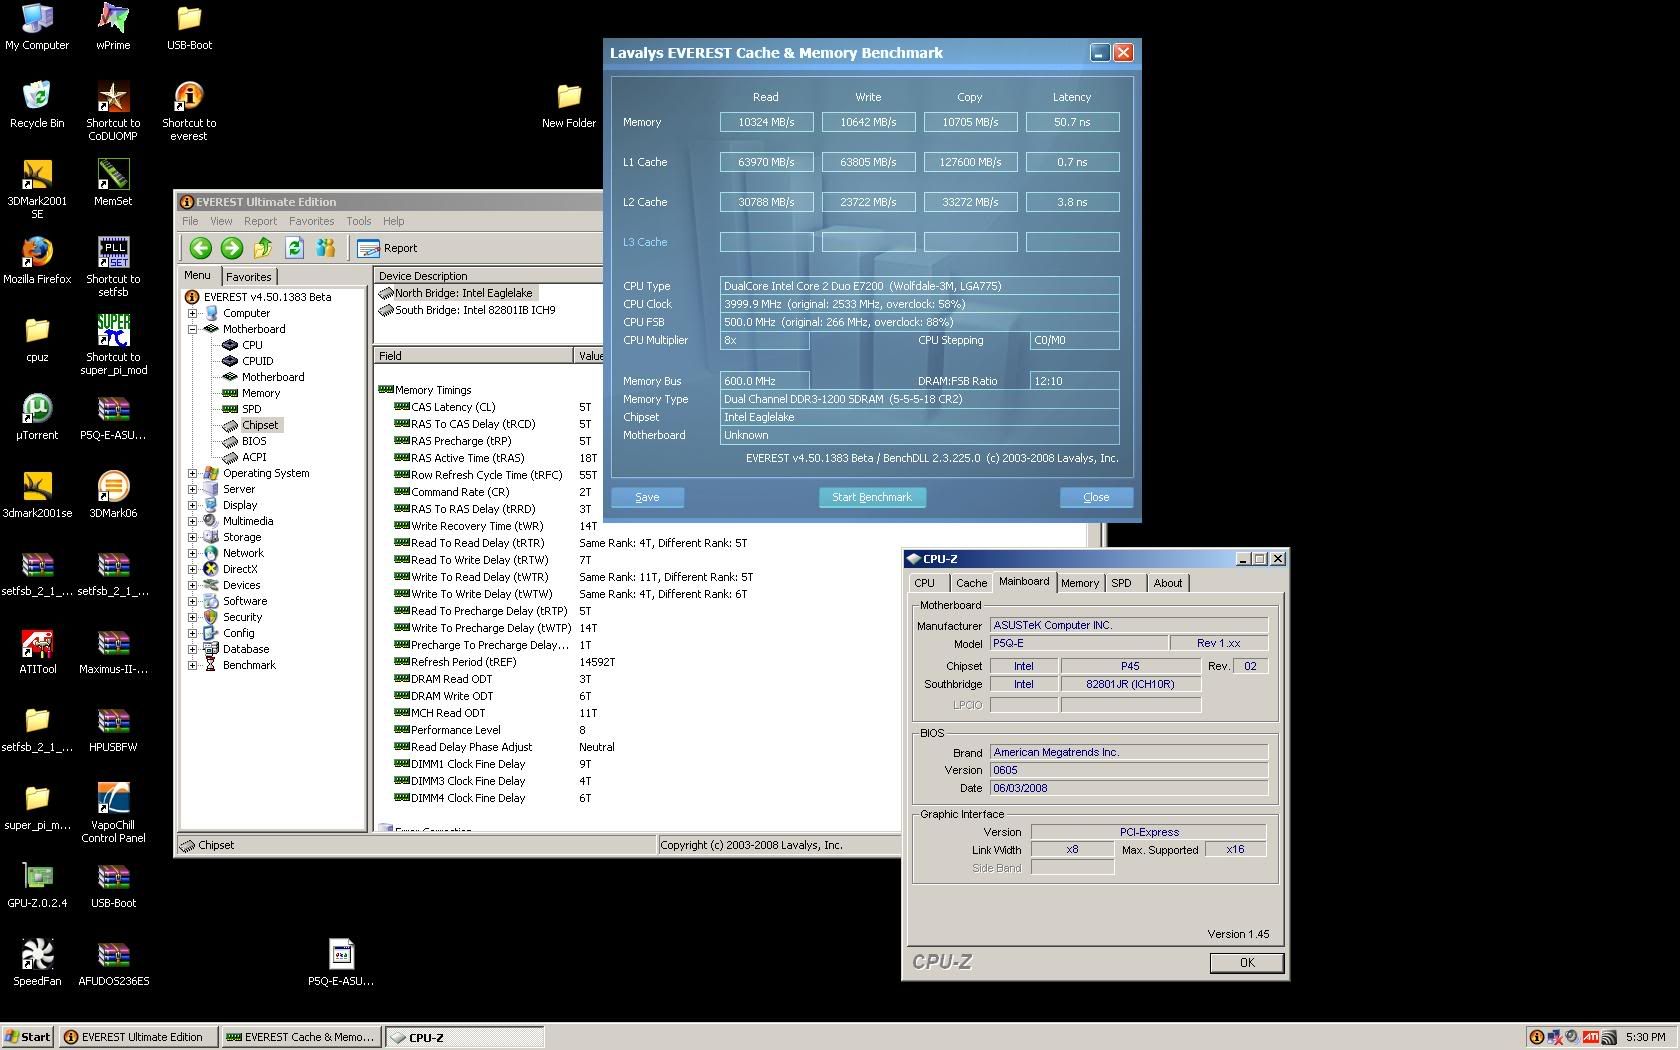Click the P5Q-E-ASU file icon on desktop bottom

[341, 963]
